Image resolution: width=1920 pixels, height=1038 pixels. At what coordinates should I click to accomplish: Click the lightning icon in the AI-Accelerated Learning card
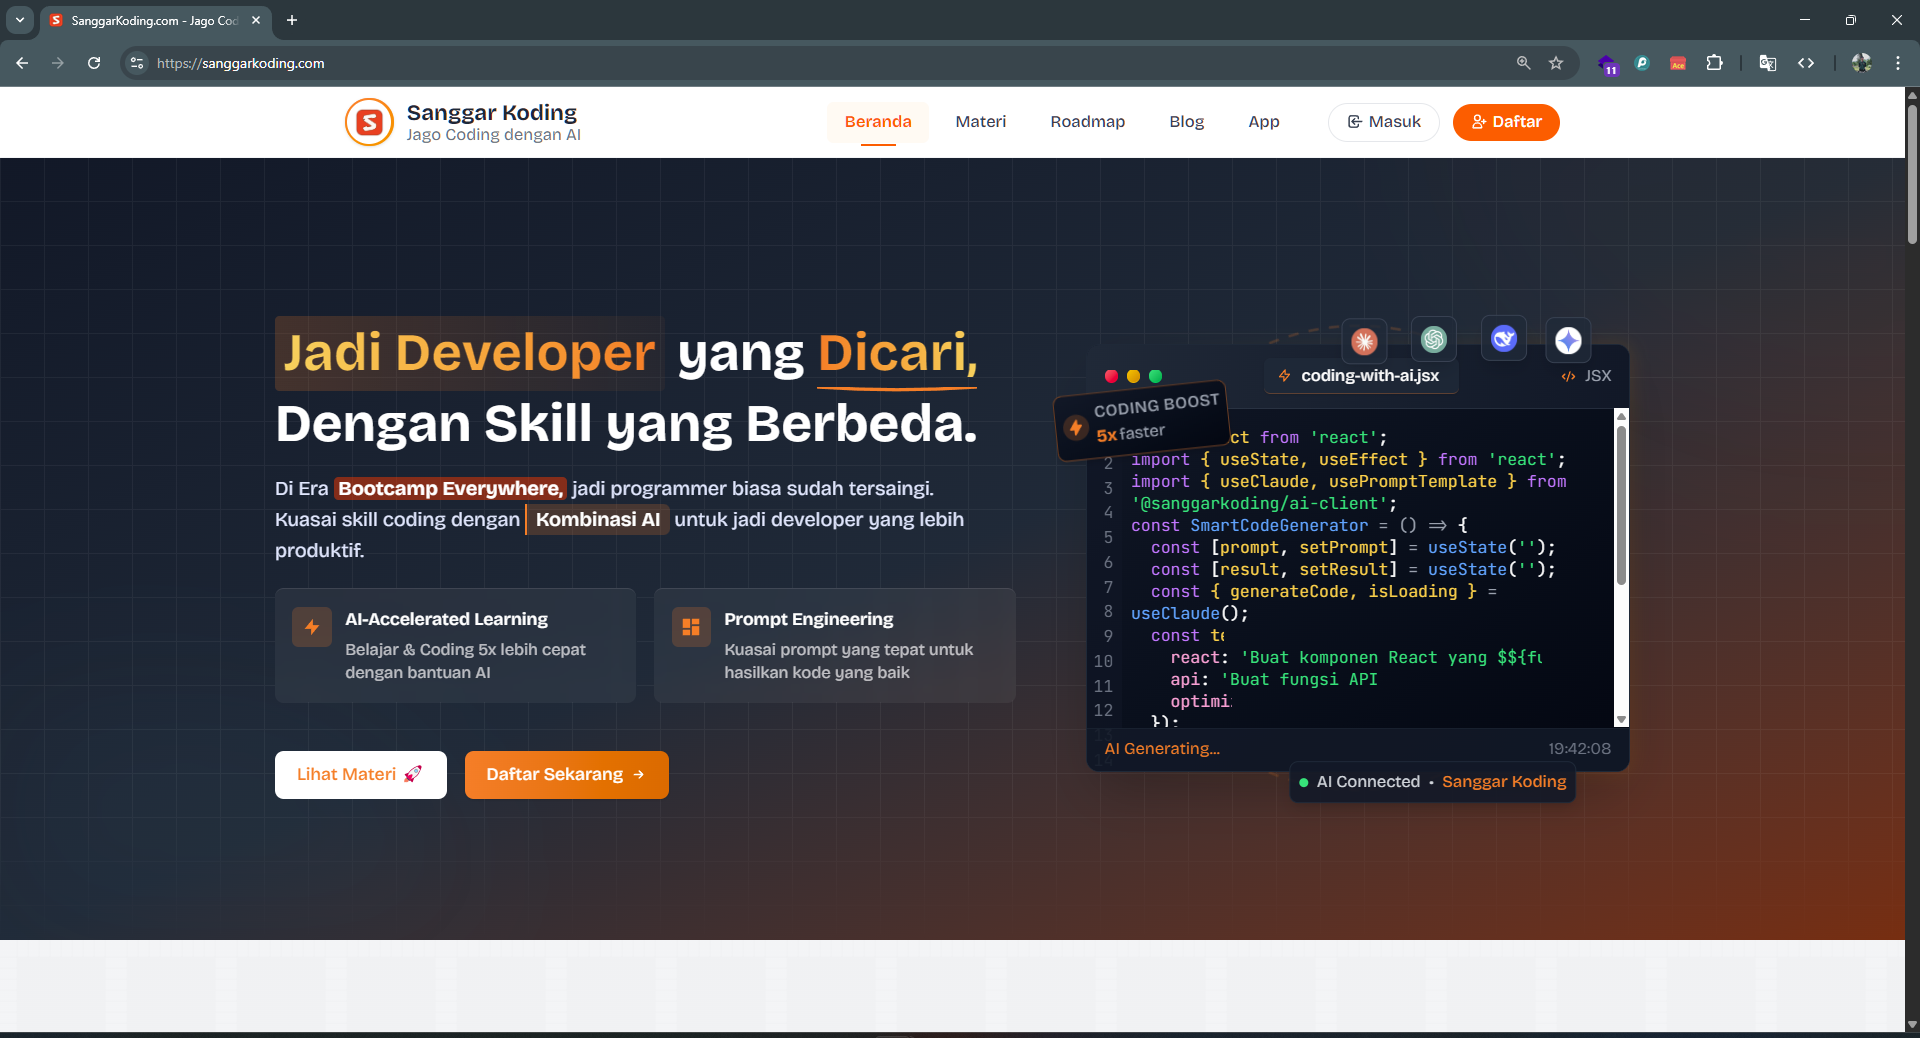click(x=312, y=627)
